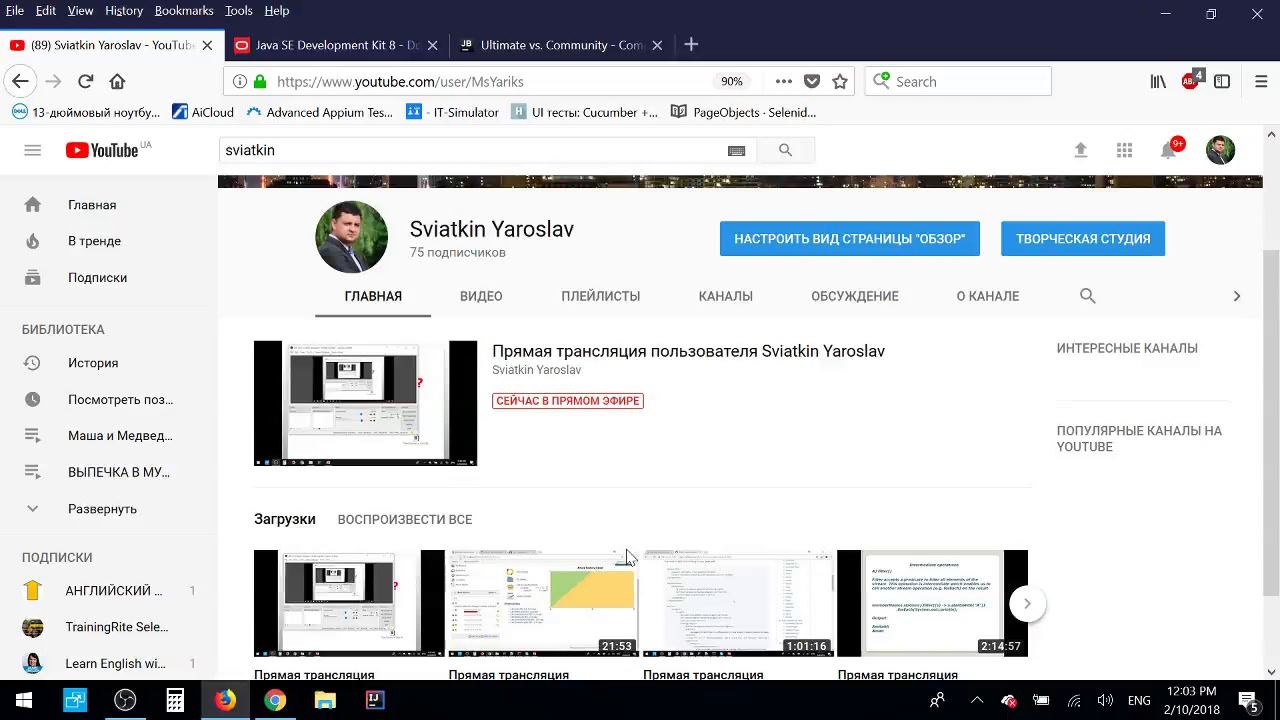Switch to Ultimate vs. Community tab
Image resolution: width=1280 pixels, height=720 pixels.
pos(561,45)
